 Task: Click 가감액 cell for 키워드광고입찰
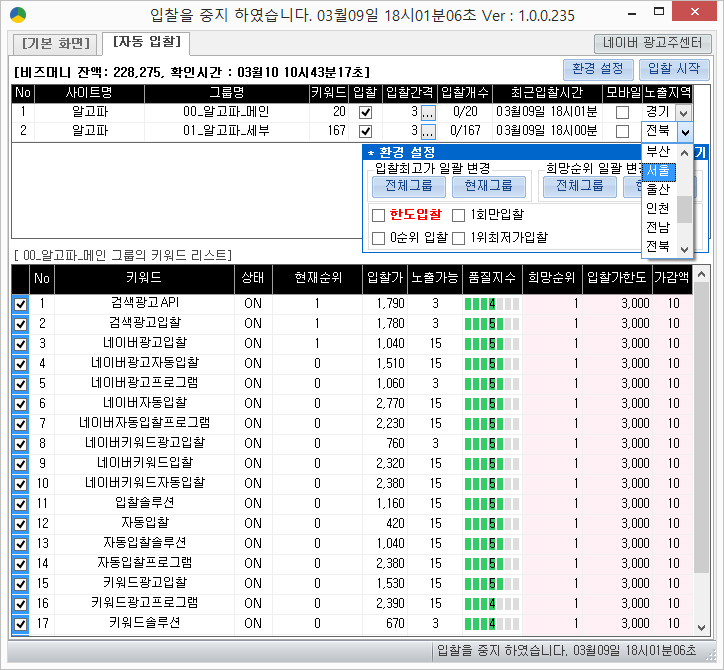pos(672,584)
